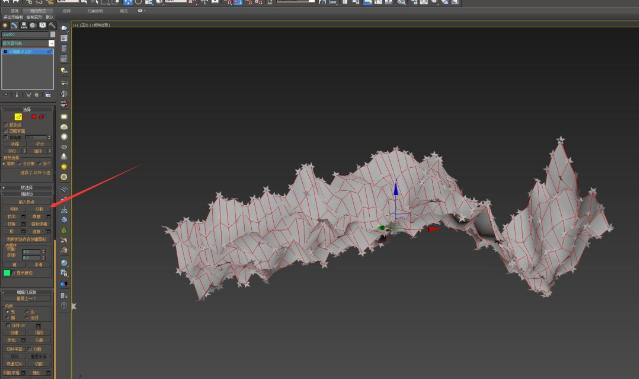Select the Element sub-object cube icon
Screen dimensions: 639x379
[x=41, y=117]
